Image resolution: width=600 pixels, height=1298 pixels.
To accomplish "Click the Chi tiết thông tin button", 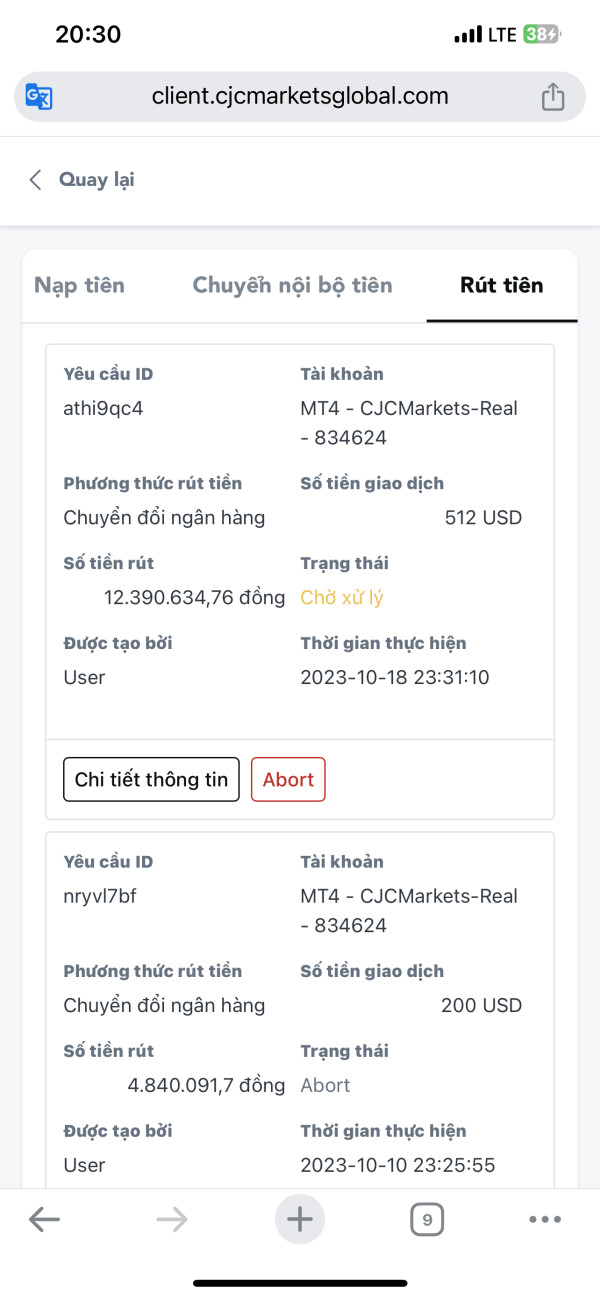I will click(151, 780).
